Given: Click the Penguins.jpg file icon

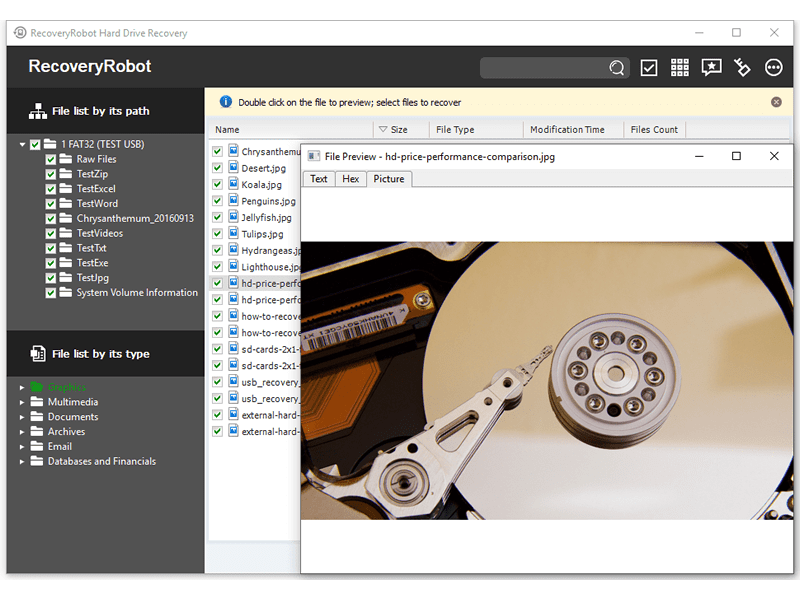Looking at the screenshot, I should point(233,200).
